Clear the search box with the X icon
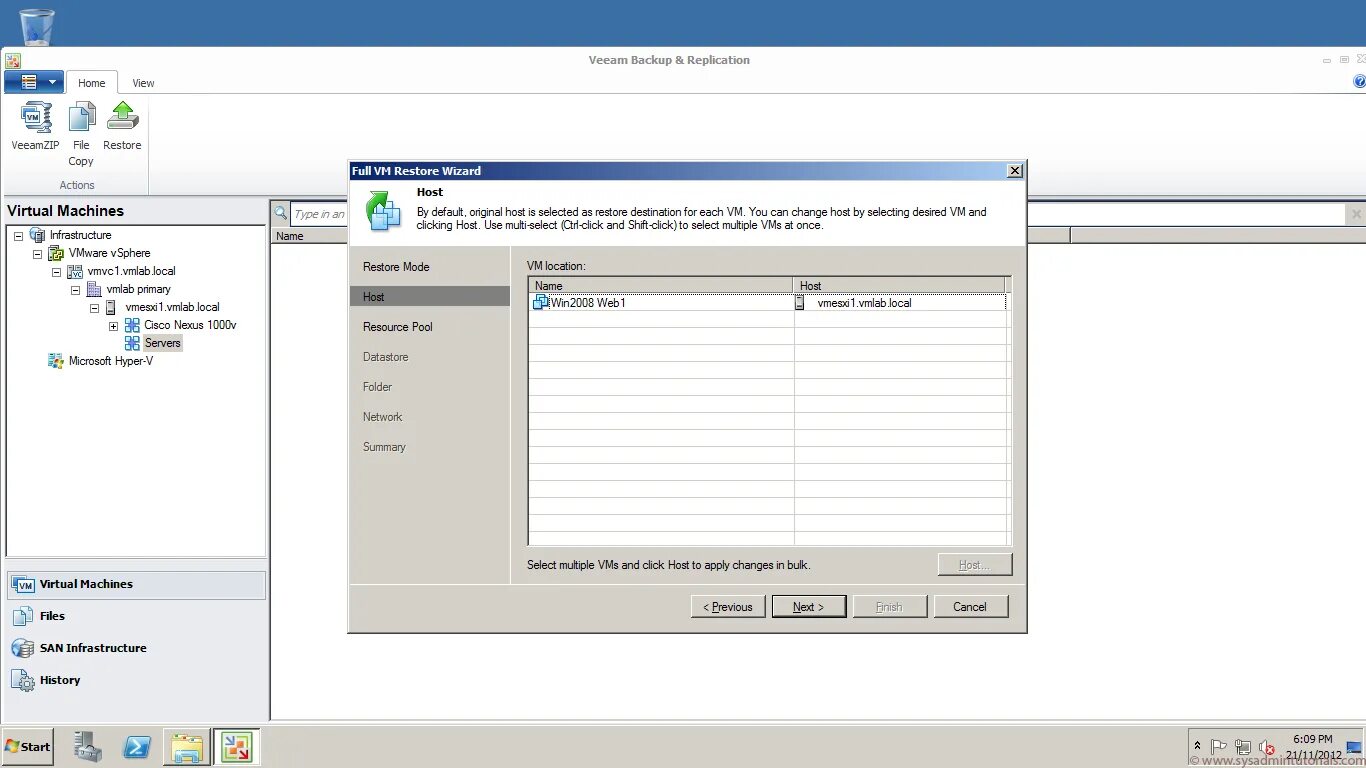Image resolution: width=1366 pixels, height=768 pixels. pos(1356,214)
